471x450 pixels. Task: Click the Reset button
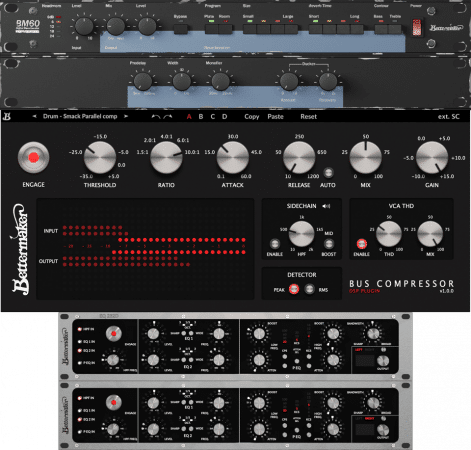click(308, 117)
